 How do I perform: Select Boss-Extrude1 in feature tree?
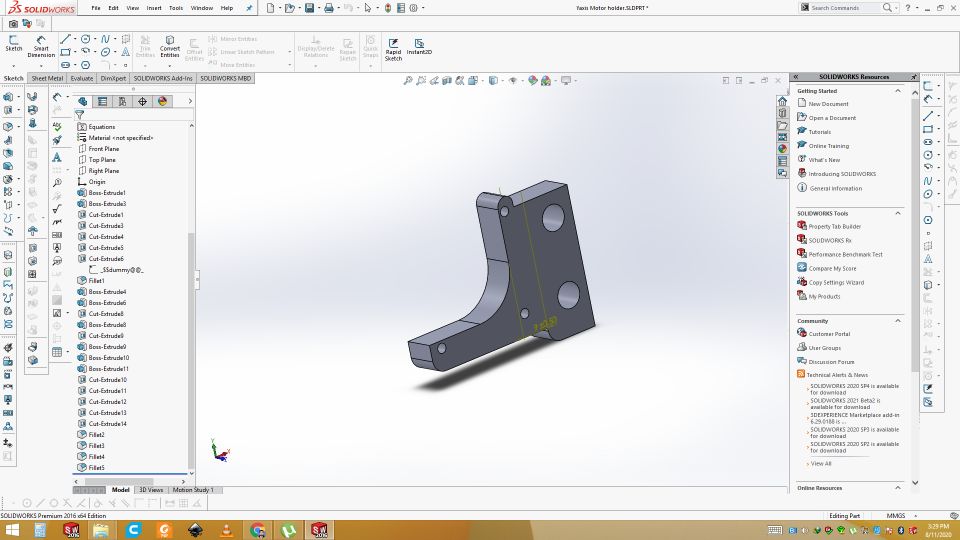[107, 193]
